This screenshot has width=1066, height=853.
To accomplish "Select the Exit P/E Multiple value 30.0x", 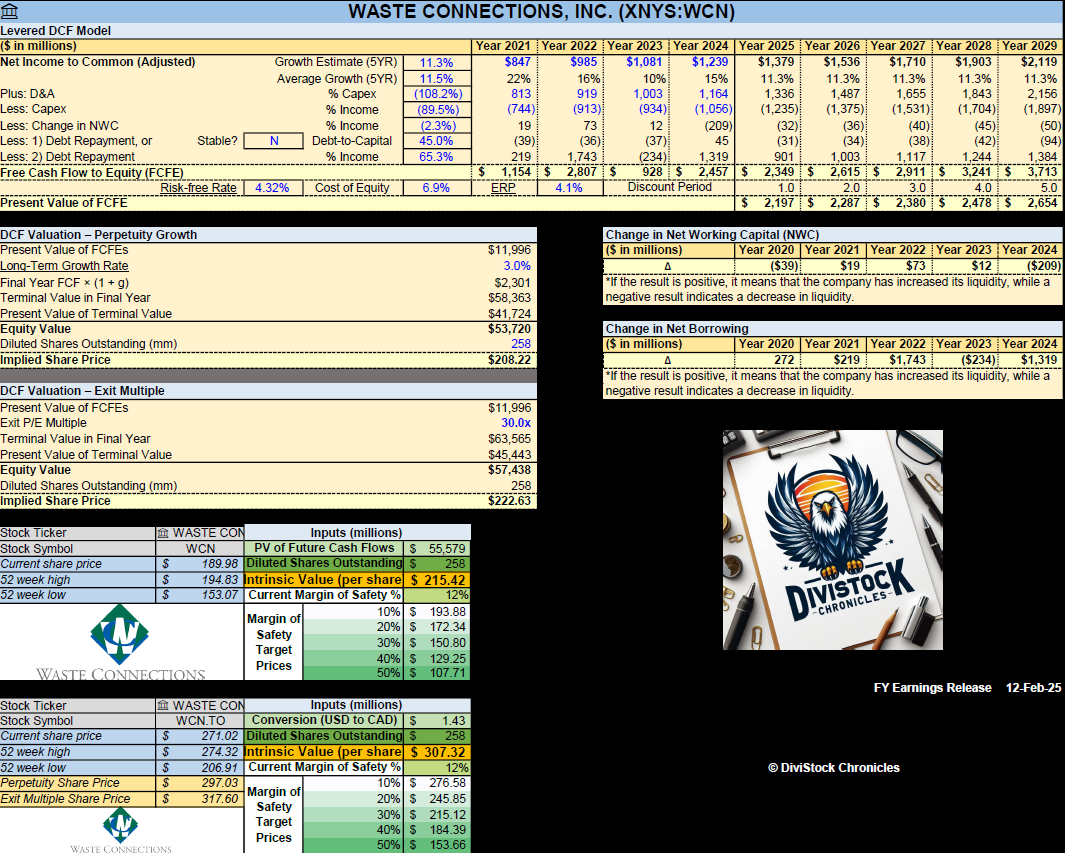I will (x=516, y=423).
